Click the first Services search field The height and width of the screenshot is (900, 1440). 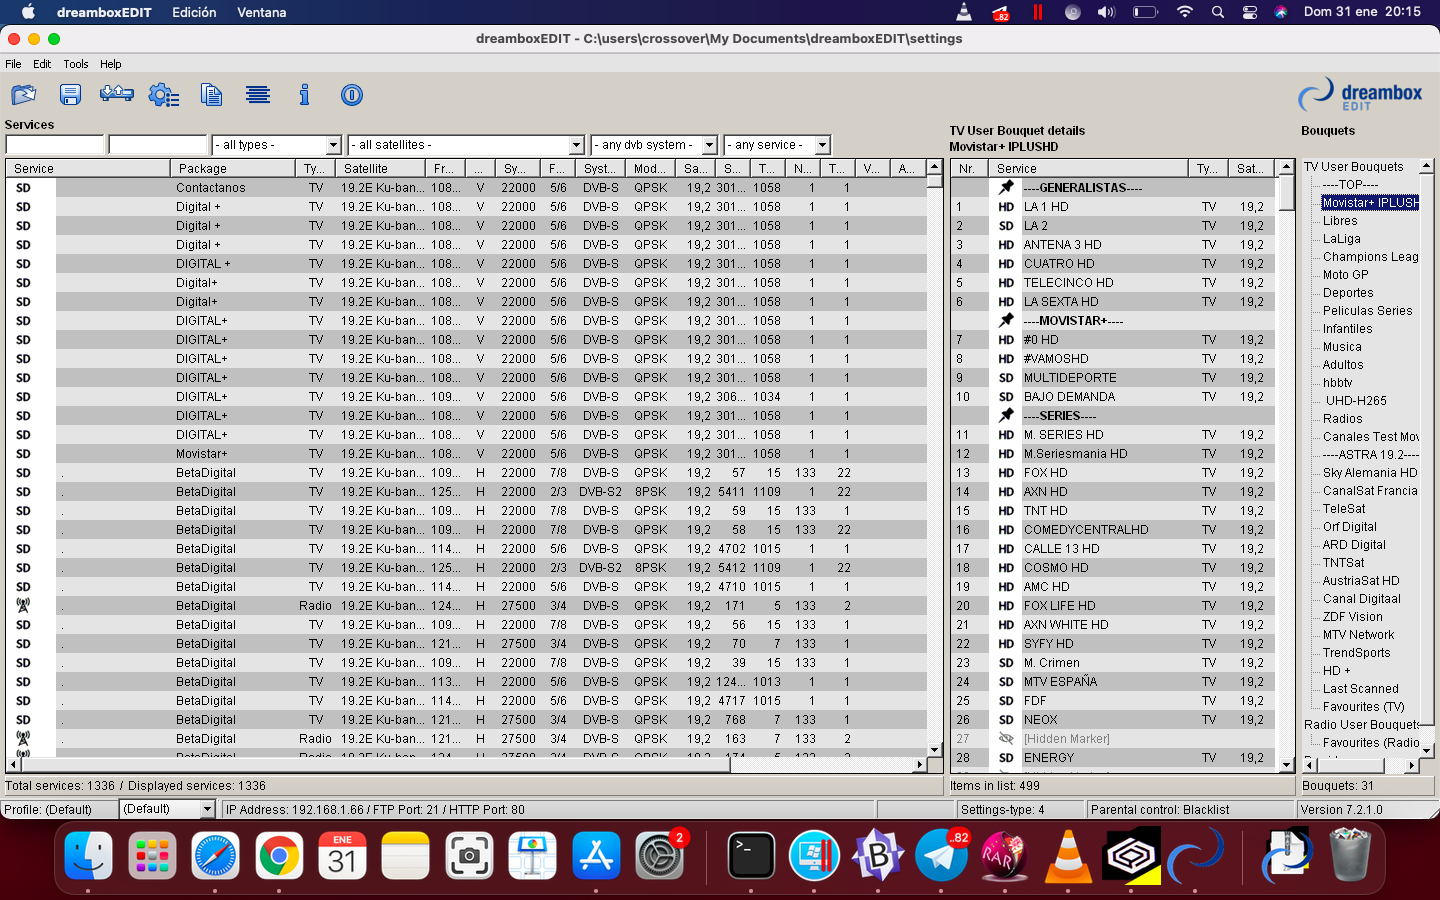click(55, 145)
